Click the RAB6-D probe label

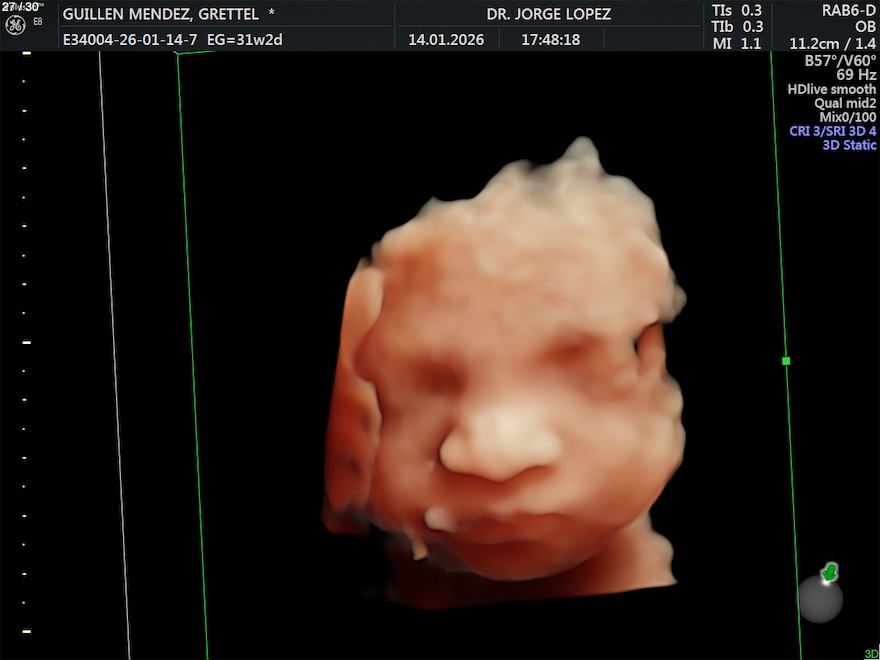point(846,11)
